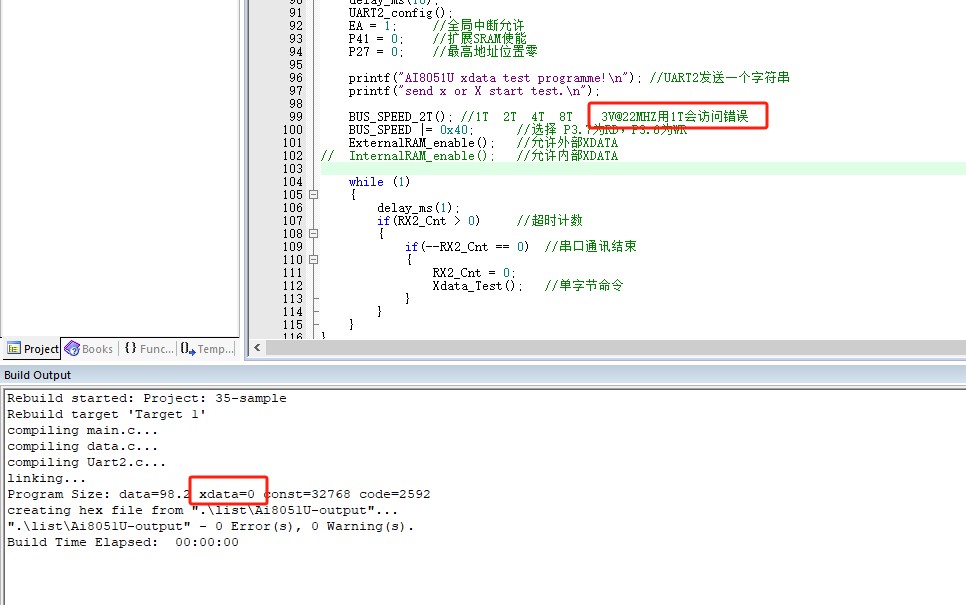Image resolution: width=966 pixels, height=605 pixels.
Task: Click the 'compiling data.c...' output line
Action: tap(83, 446)
